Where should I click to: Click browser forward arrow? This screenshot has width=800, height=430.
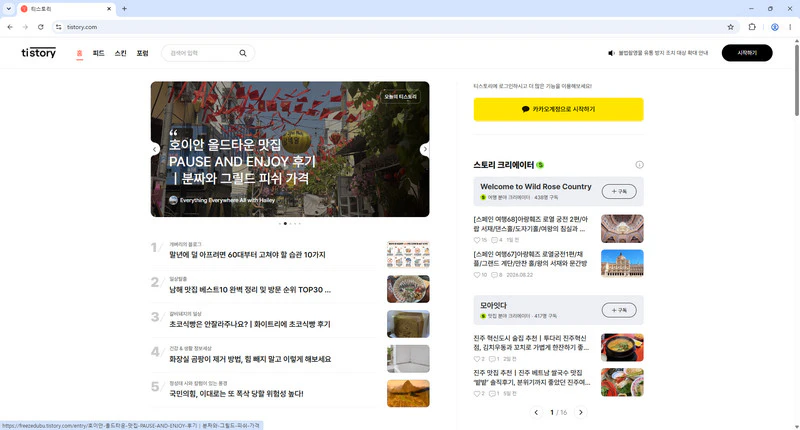tap(25, 27)
